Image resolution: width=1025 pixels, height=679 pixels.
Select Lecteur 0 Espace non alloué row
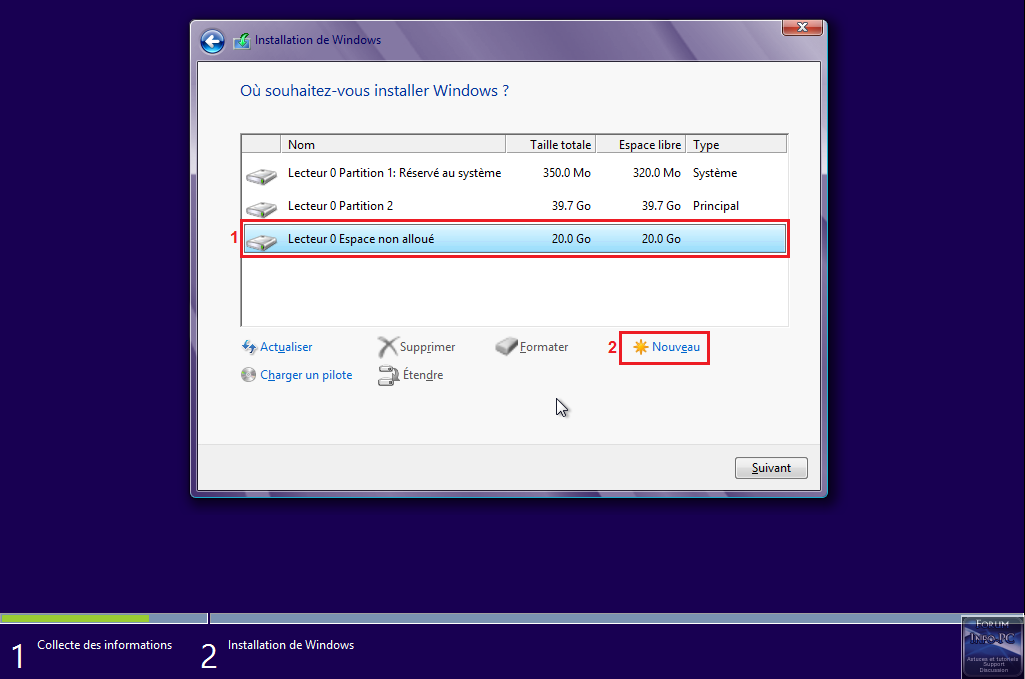514,239
